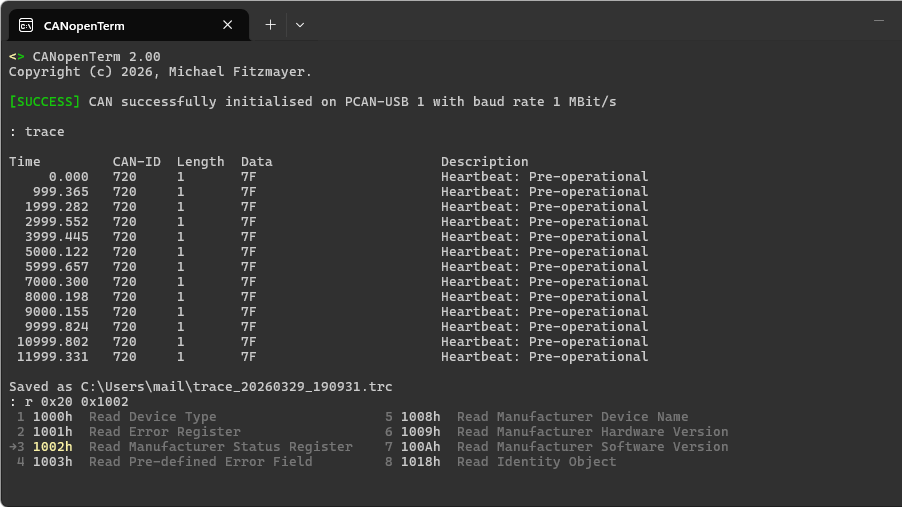Click the CAN-ID column header
The width and height of the screenshot is (902, 507).
[136, 162]
